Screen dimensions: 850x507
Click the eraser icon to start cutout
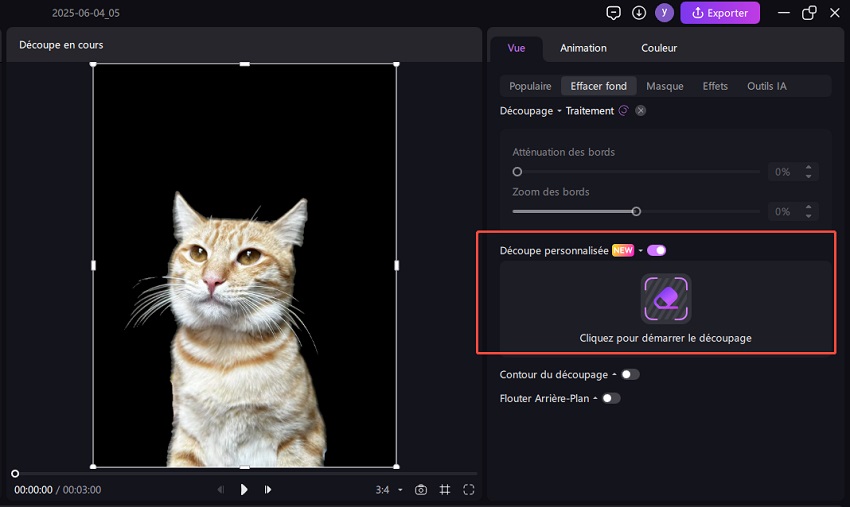pyautogui.click(x=666, y=299)
